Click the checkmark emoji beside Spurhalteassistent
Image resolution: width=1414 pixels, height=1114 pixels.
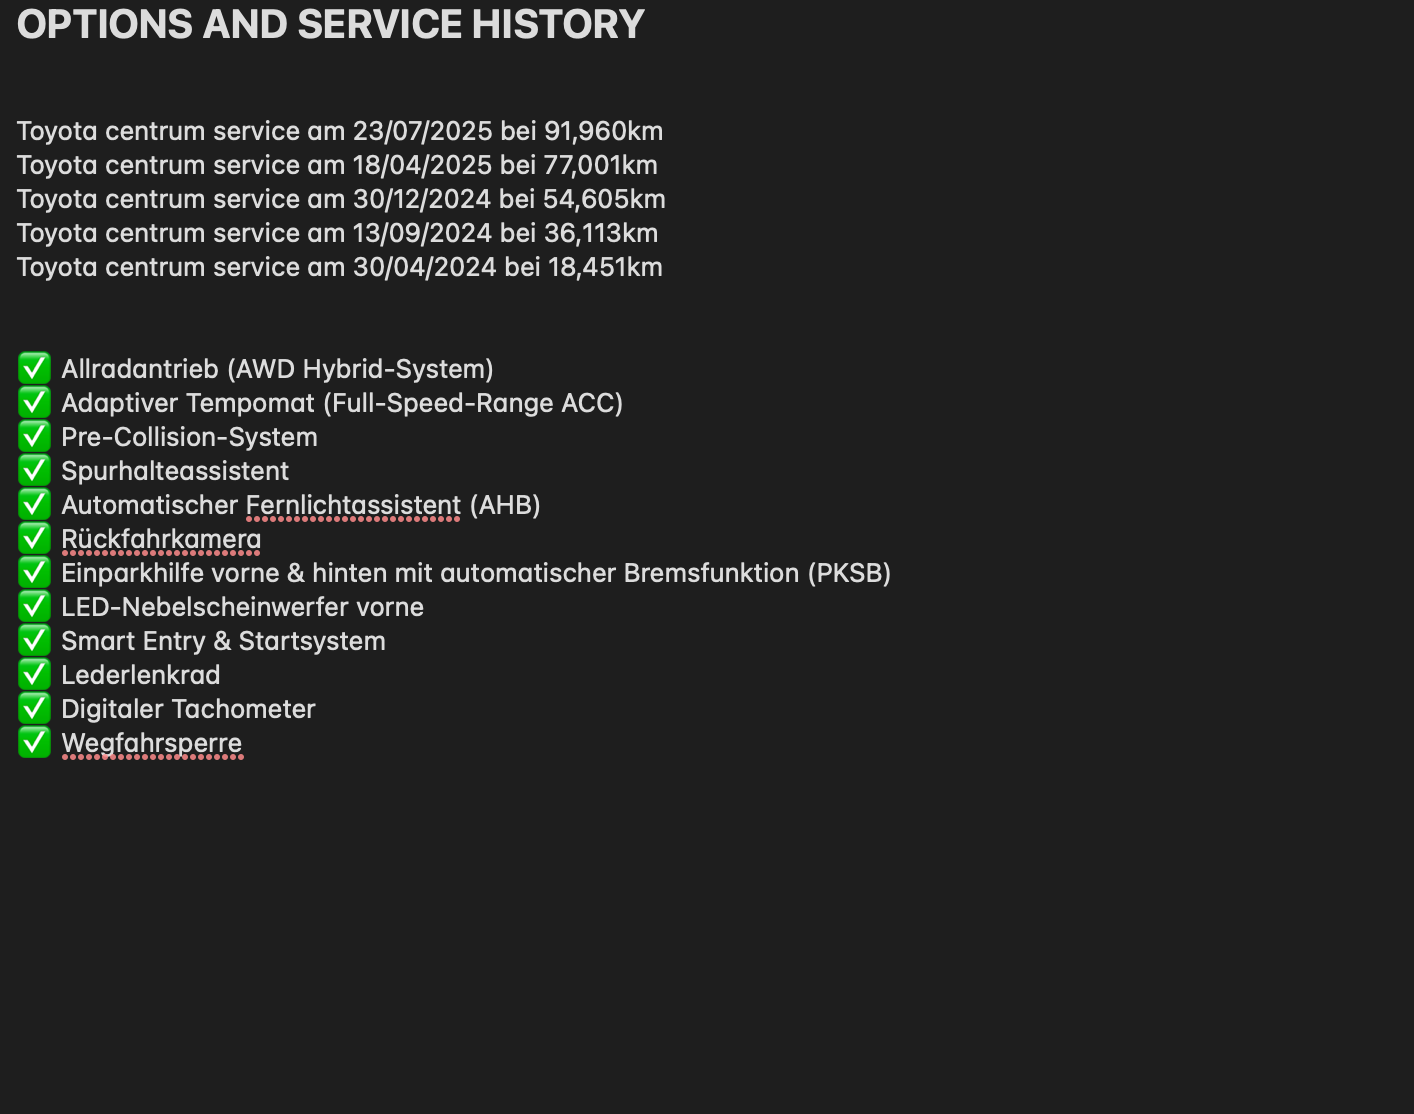34,470
